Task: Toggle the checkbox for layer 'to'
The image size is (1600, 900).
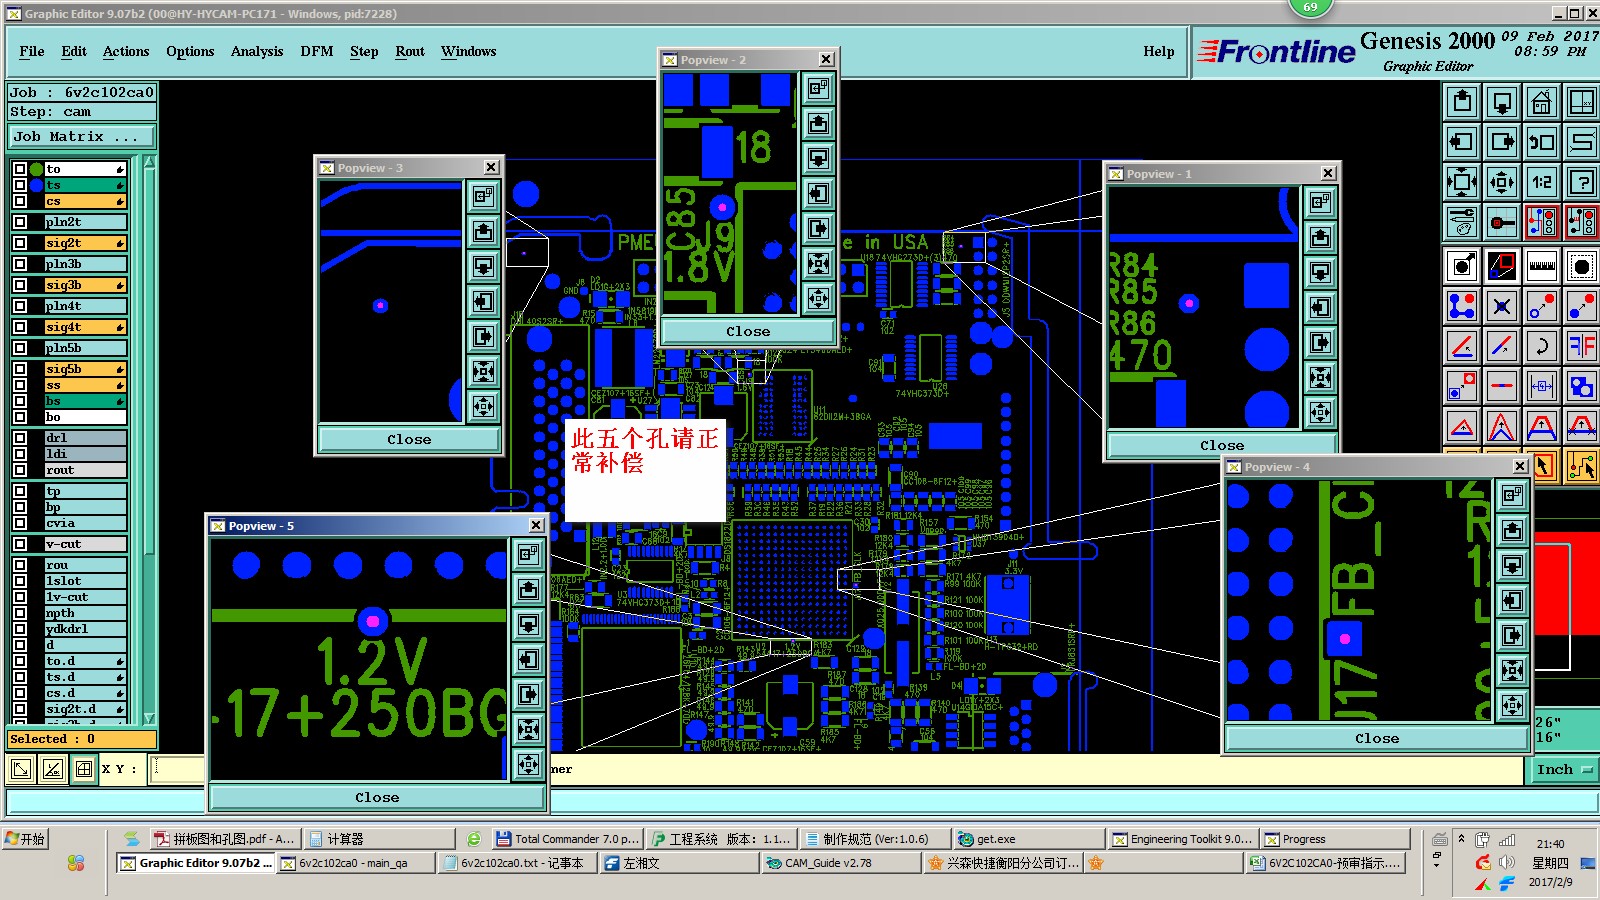Action: coord(20,169)
